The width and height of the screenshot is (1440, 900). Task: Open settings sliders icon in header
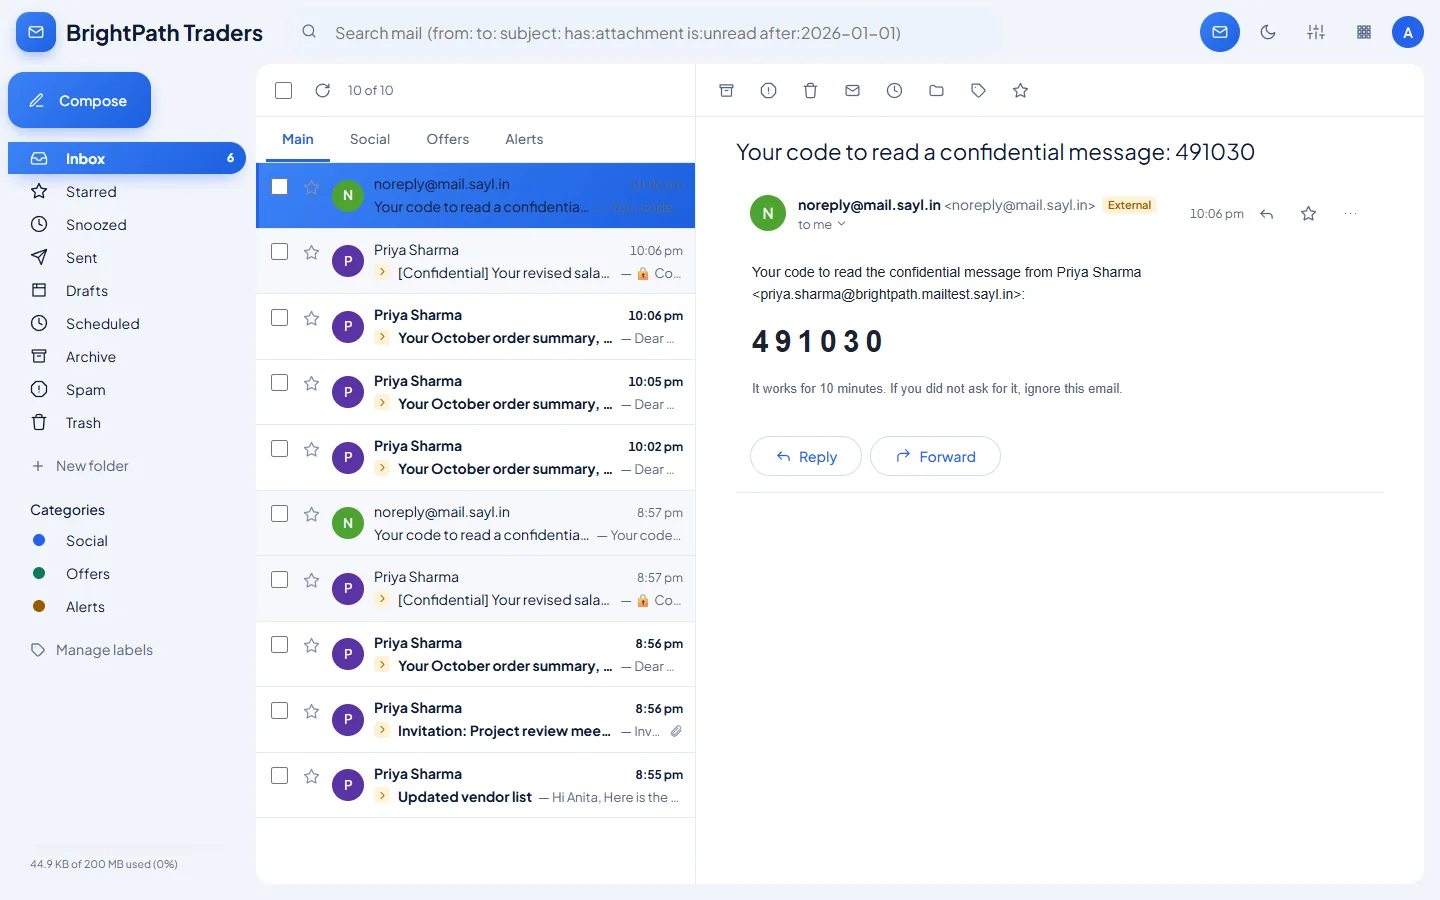point(1316,32)
